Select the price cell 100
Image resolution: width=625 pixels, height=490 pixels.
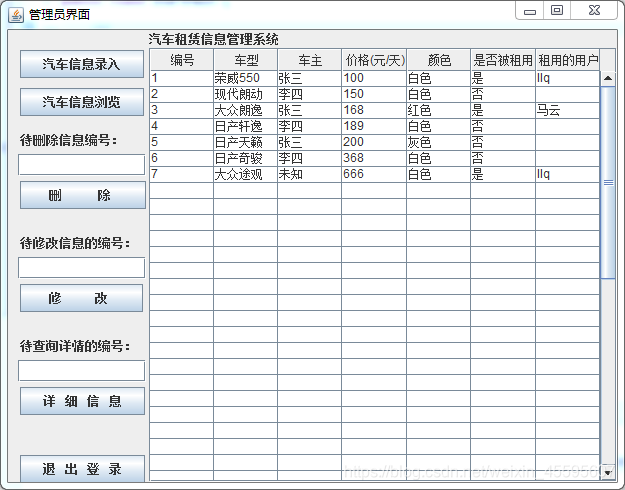(x=374, y=79)
